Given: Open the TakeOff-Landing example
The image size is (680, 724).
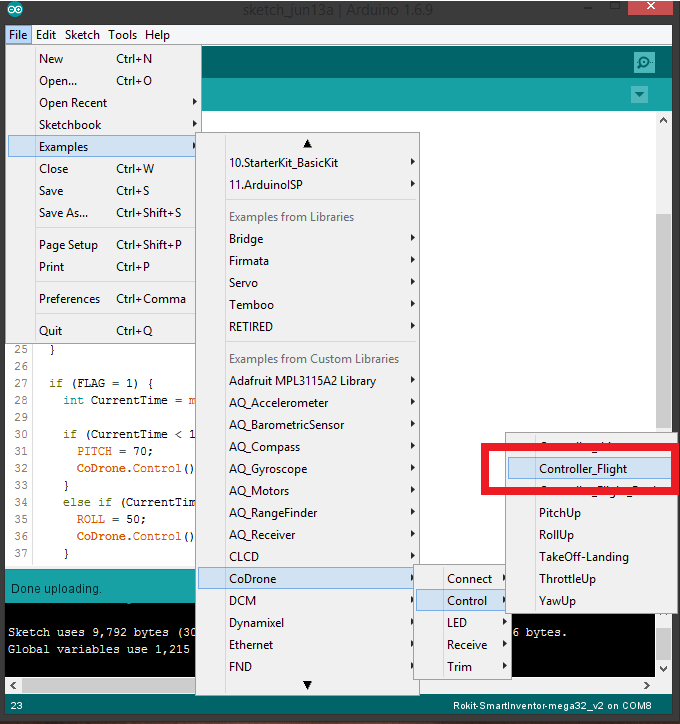Looking at the screenshot, I should coord(583,557).
